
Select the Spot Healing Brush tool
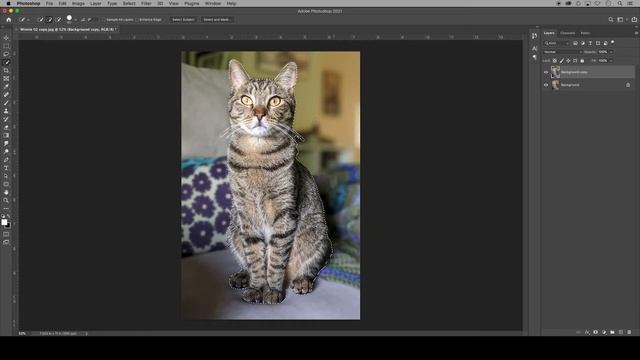pyautogui.click(x=6, y=95)
